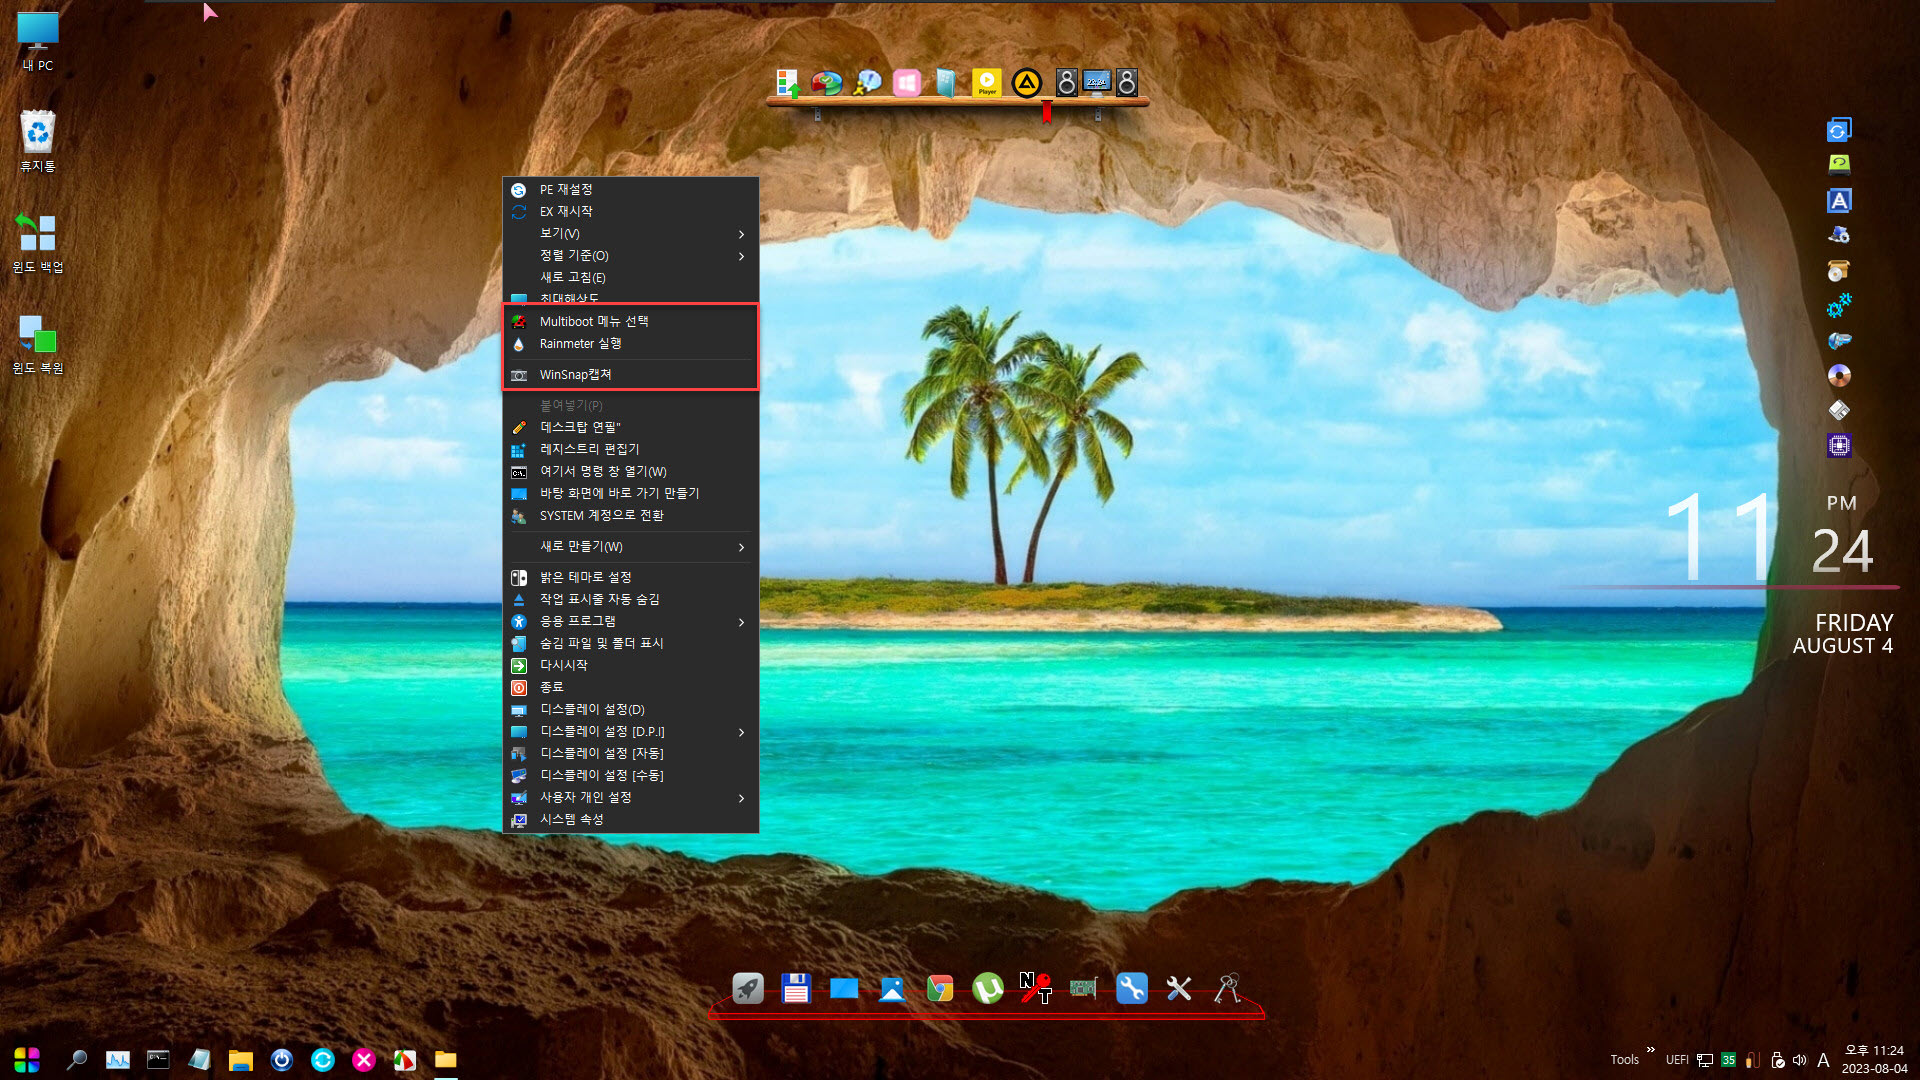The width and height of the screenshot is (1920, 1080).
Task: Open the photos mountain icon in the dock
Action: [892, 989]
